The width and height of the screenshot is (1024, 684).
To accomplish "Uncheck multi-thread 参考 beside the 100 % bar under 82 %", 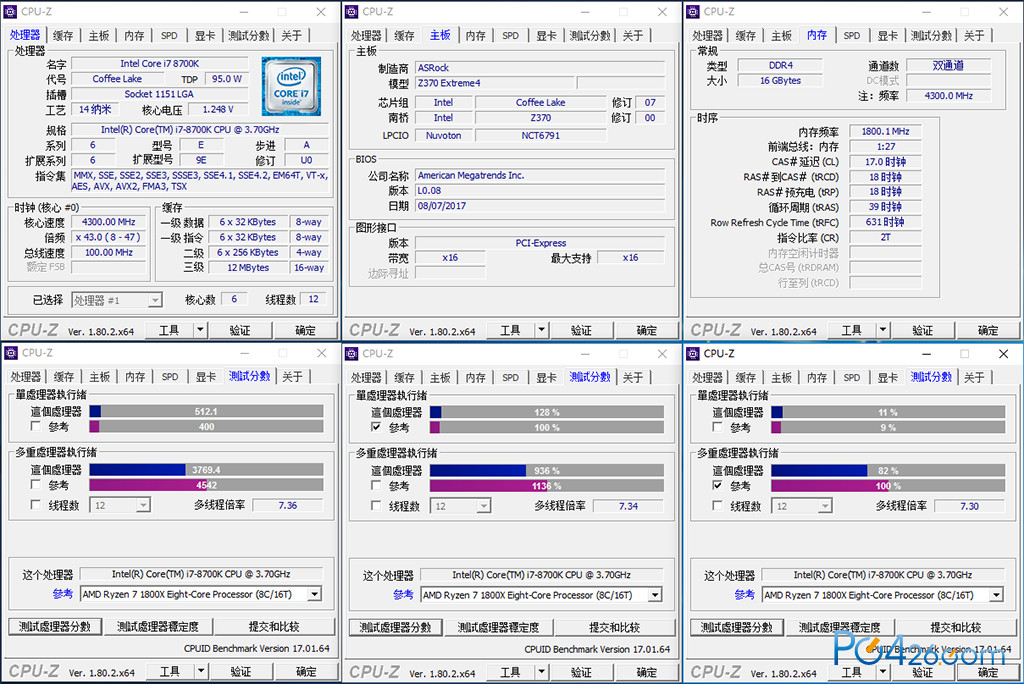I will pos(718,485).
